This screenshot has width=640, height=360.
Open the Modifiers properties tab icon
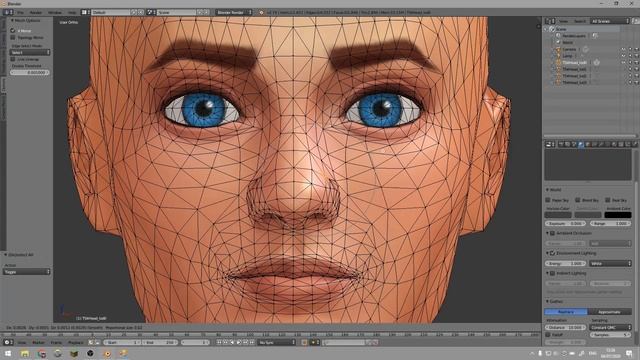pos(601,144)
